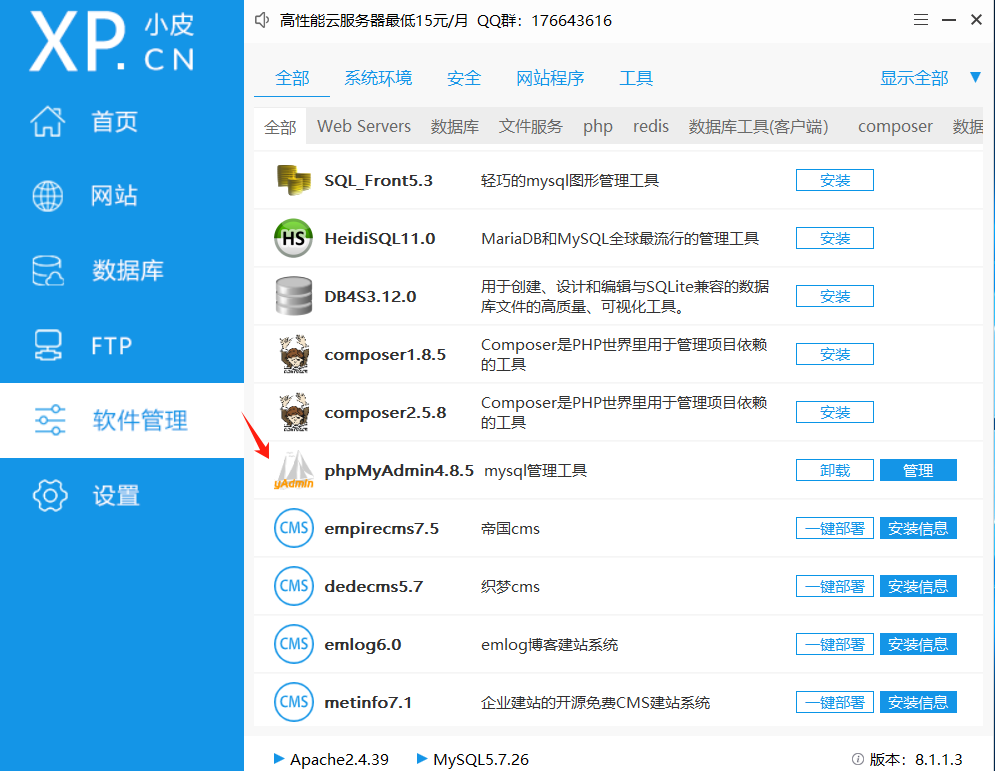The width and height of the screenshot is (995, 771).
Task: Install HeidiSQL11.0 with 安装 button
Action: tap(834, 238)
